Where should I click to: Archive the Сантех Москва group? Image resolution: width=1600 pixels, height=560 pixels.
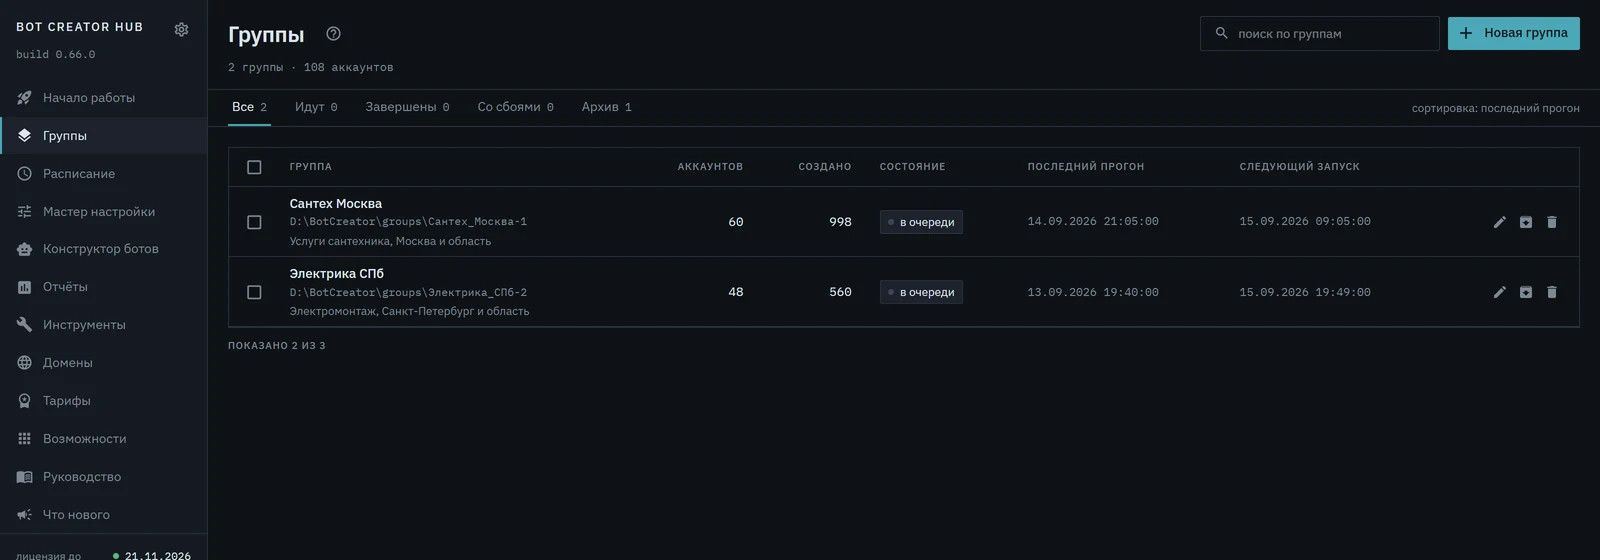click(x=1526, y=222)
